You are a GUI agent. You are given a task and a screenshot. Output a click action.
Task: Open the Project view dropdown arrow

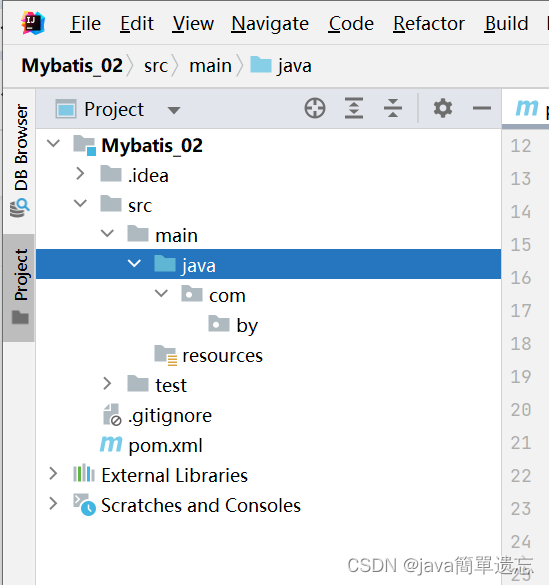[x=174, y=110]
